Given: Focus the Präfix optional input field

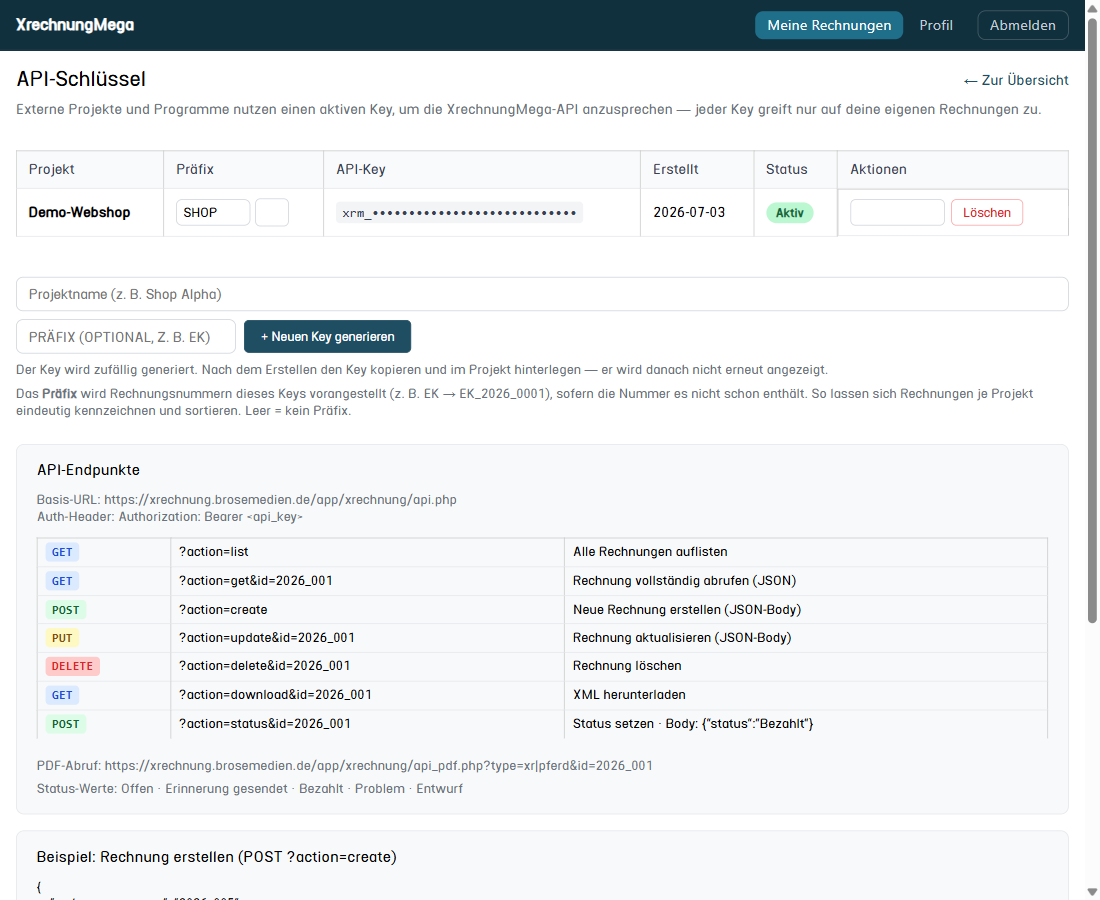Looking at the screenshot, I should (x=126, y=337).
